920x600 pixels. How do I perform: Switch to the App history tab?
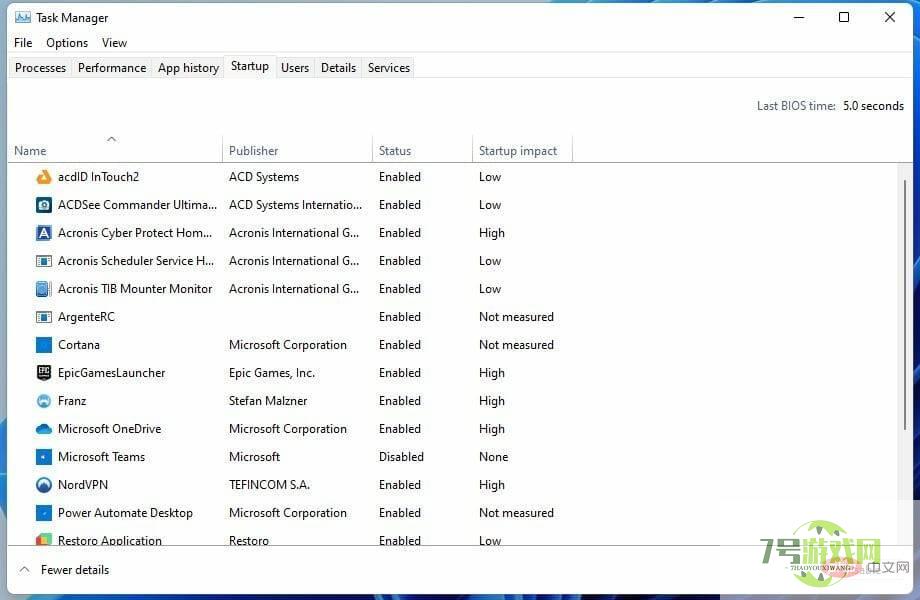(x=188, y=68)
